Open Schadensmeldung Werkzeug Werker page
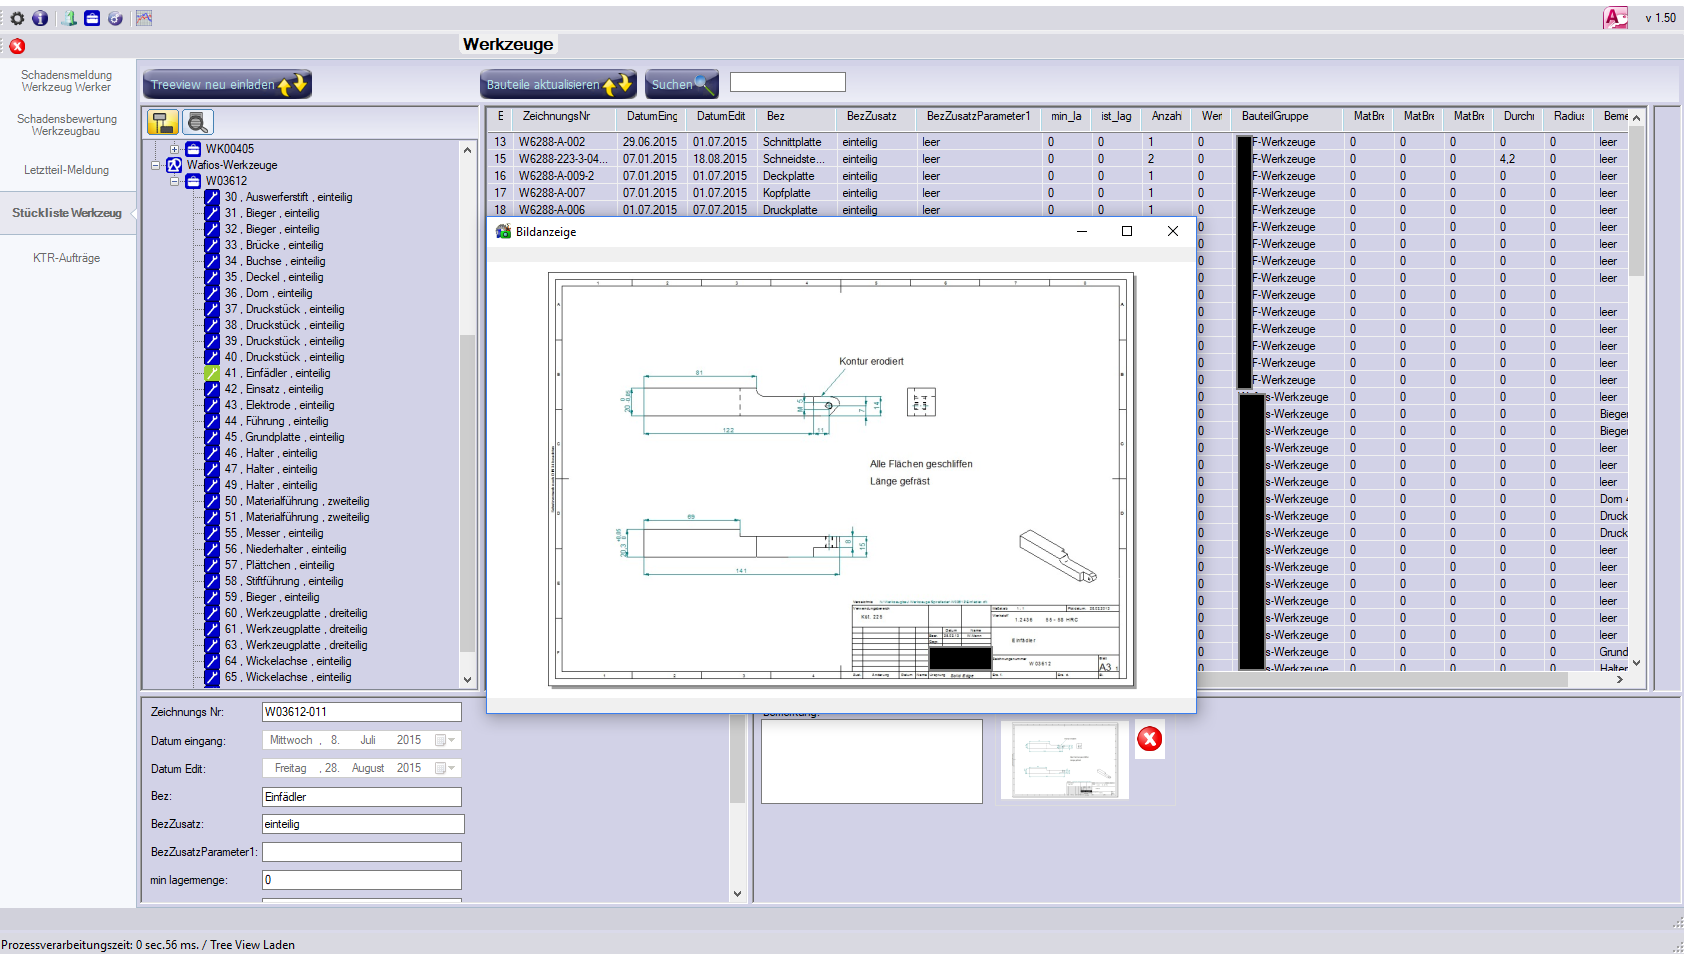Viewport: 1684px width, 954px height. pos(67,81)
